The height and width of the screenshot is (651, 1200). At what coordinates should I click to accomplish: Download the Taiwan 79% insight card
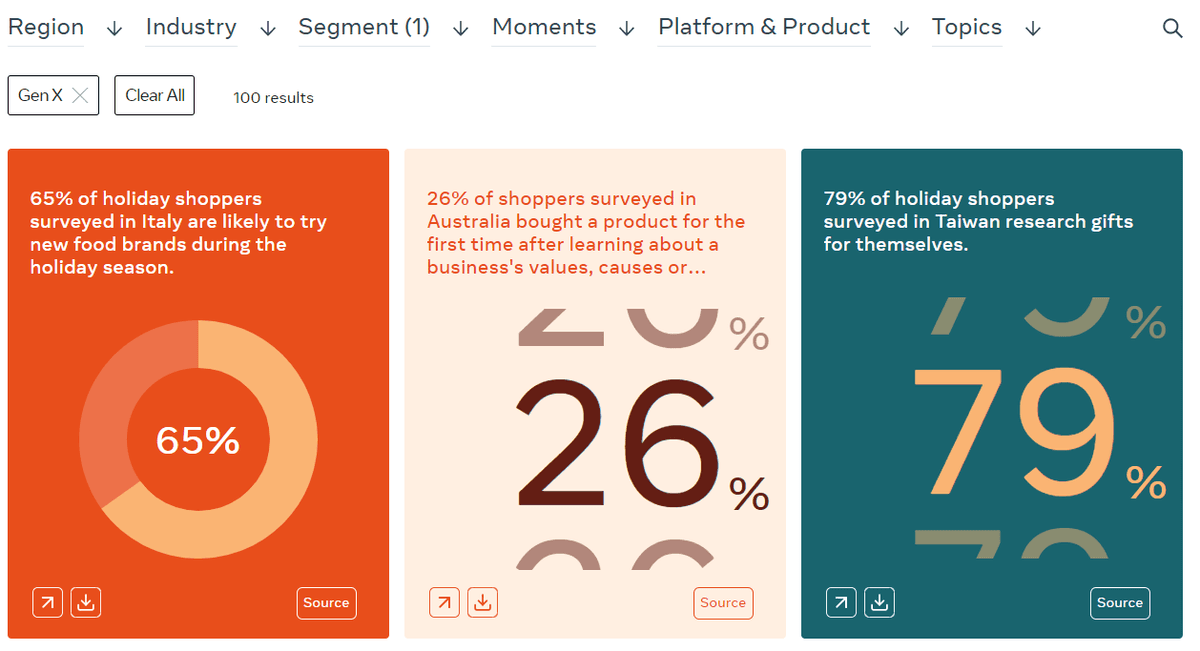pos(880,603)
